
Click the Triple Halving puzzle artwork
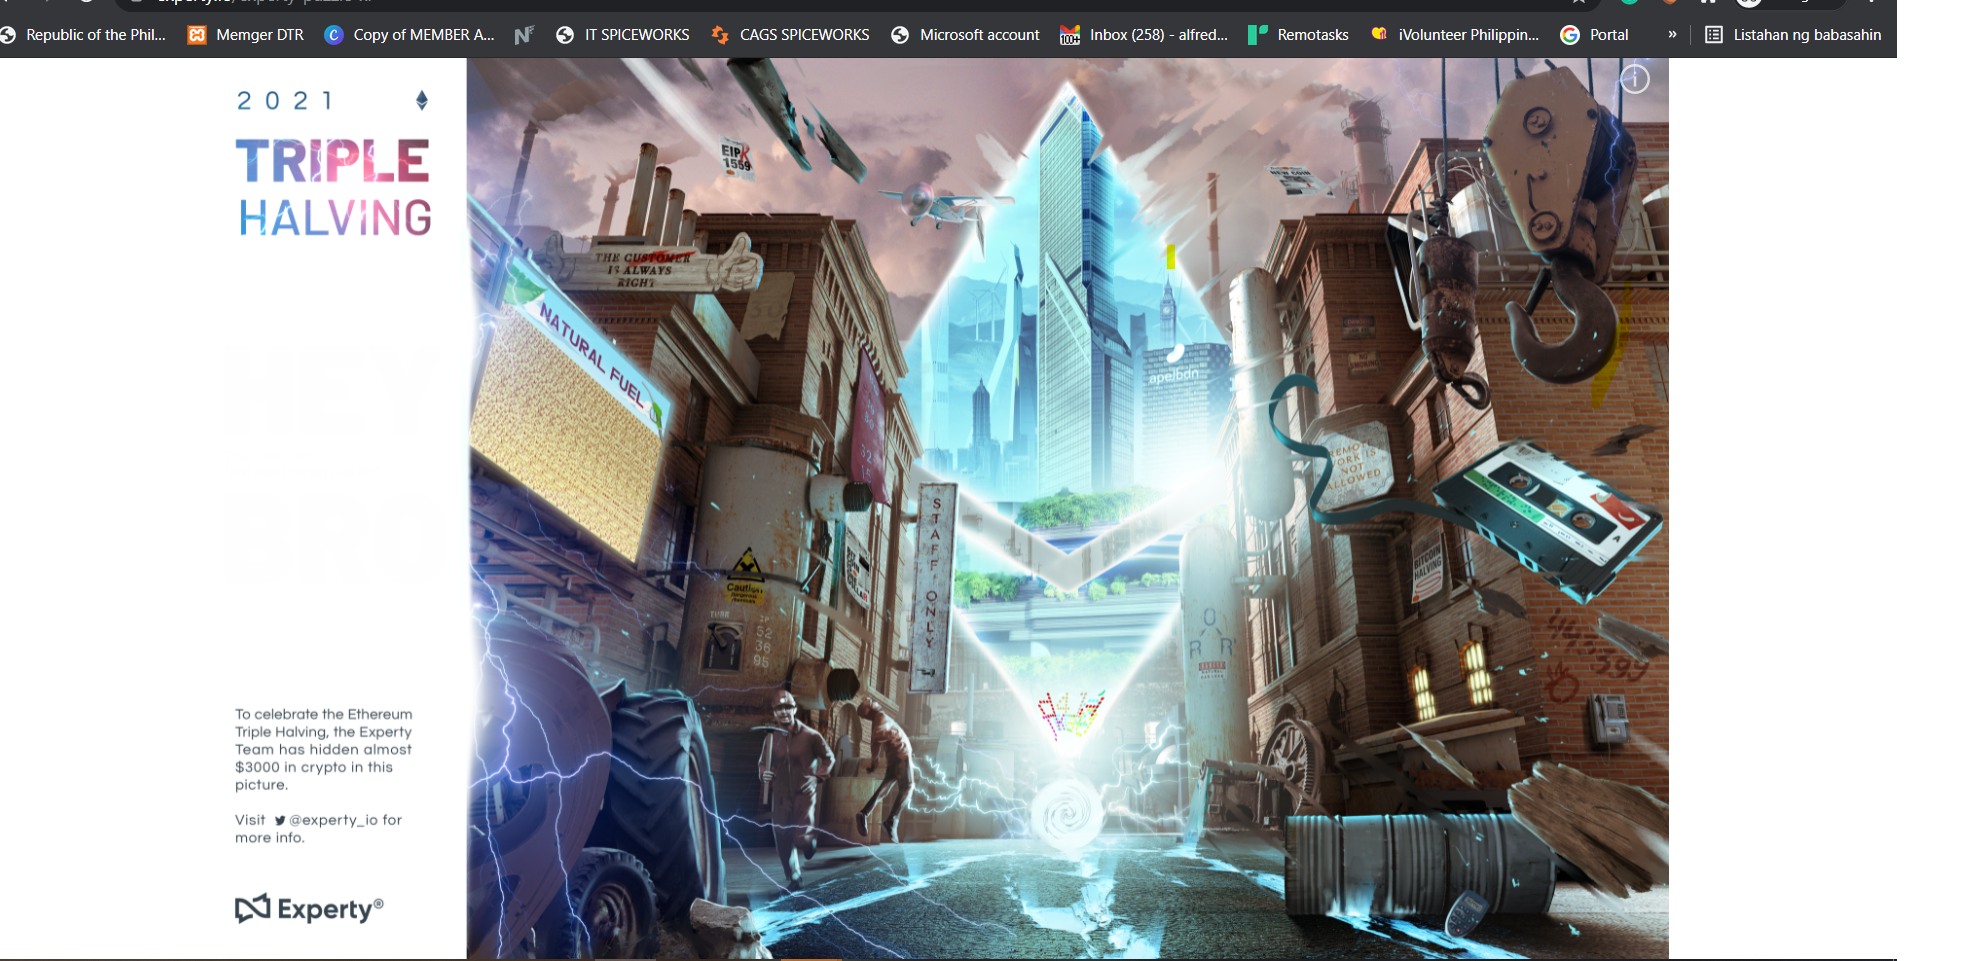coord(1067,508)
